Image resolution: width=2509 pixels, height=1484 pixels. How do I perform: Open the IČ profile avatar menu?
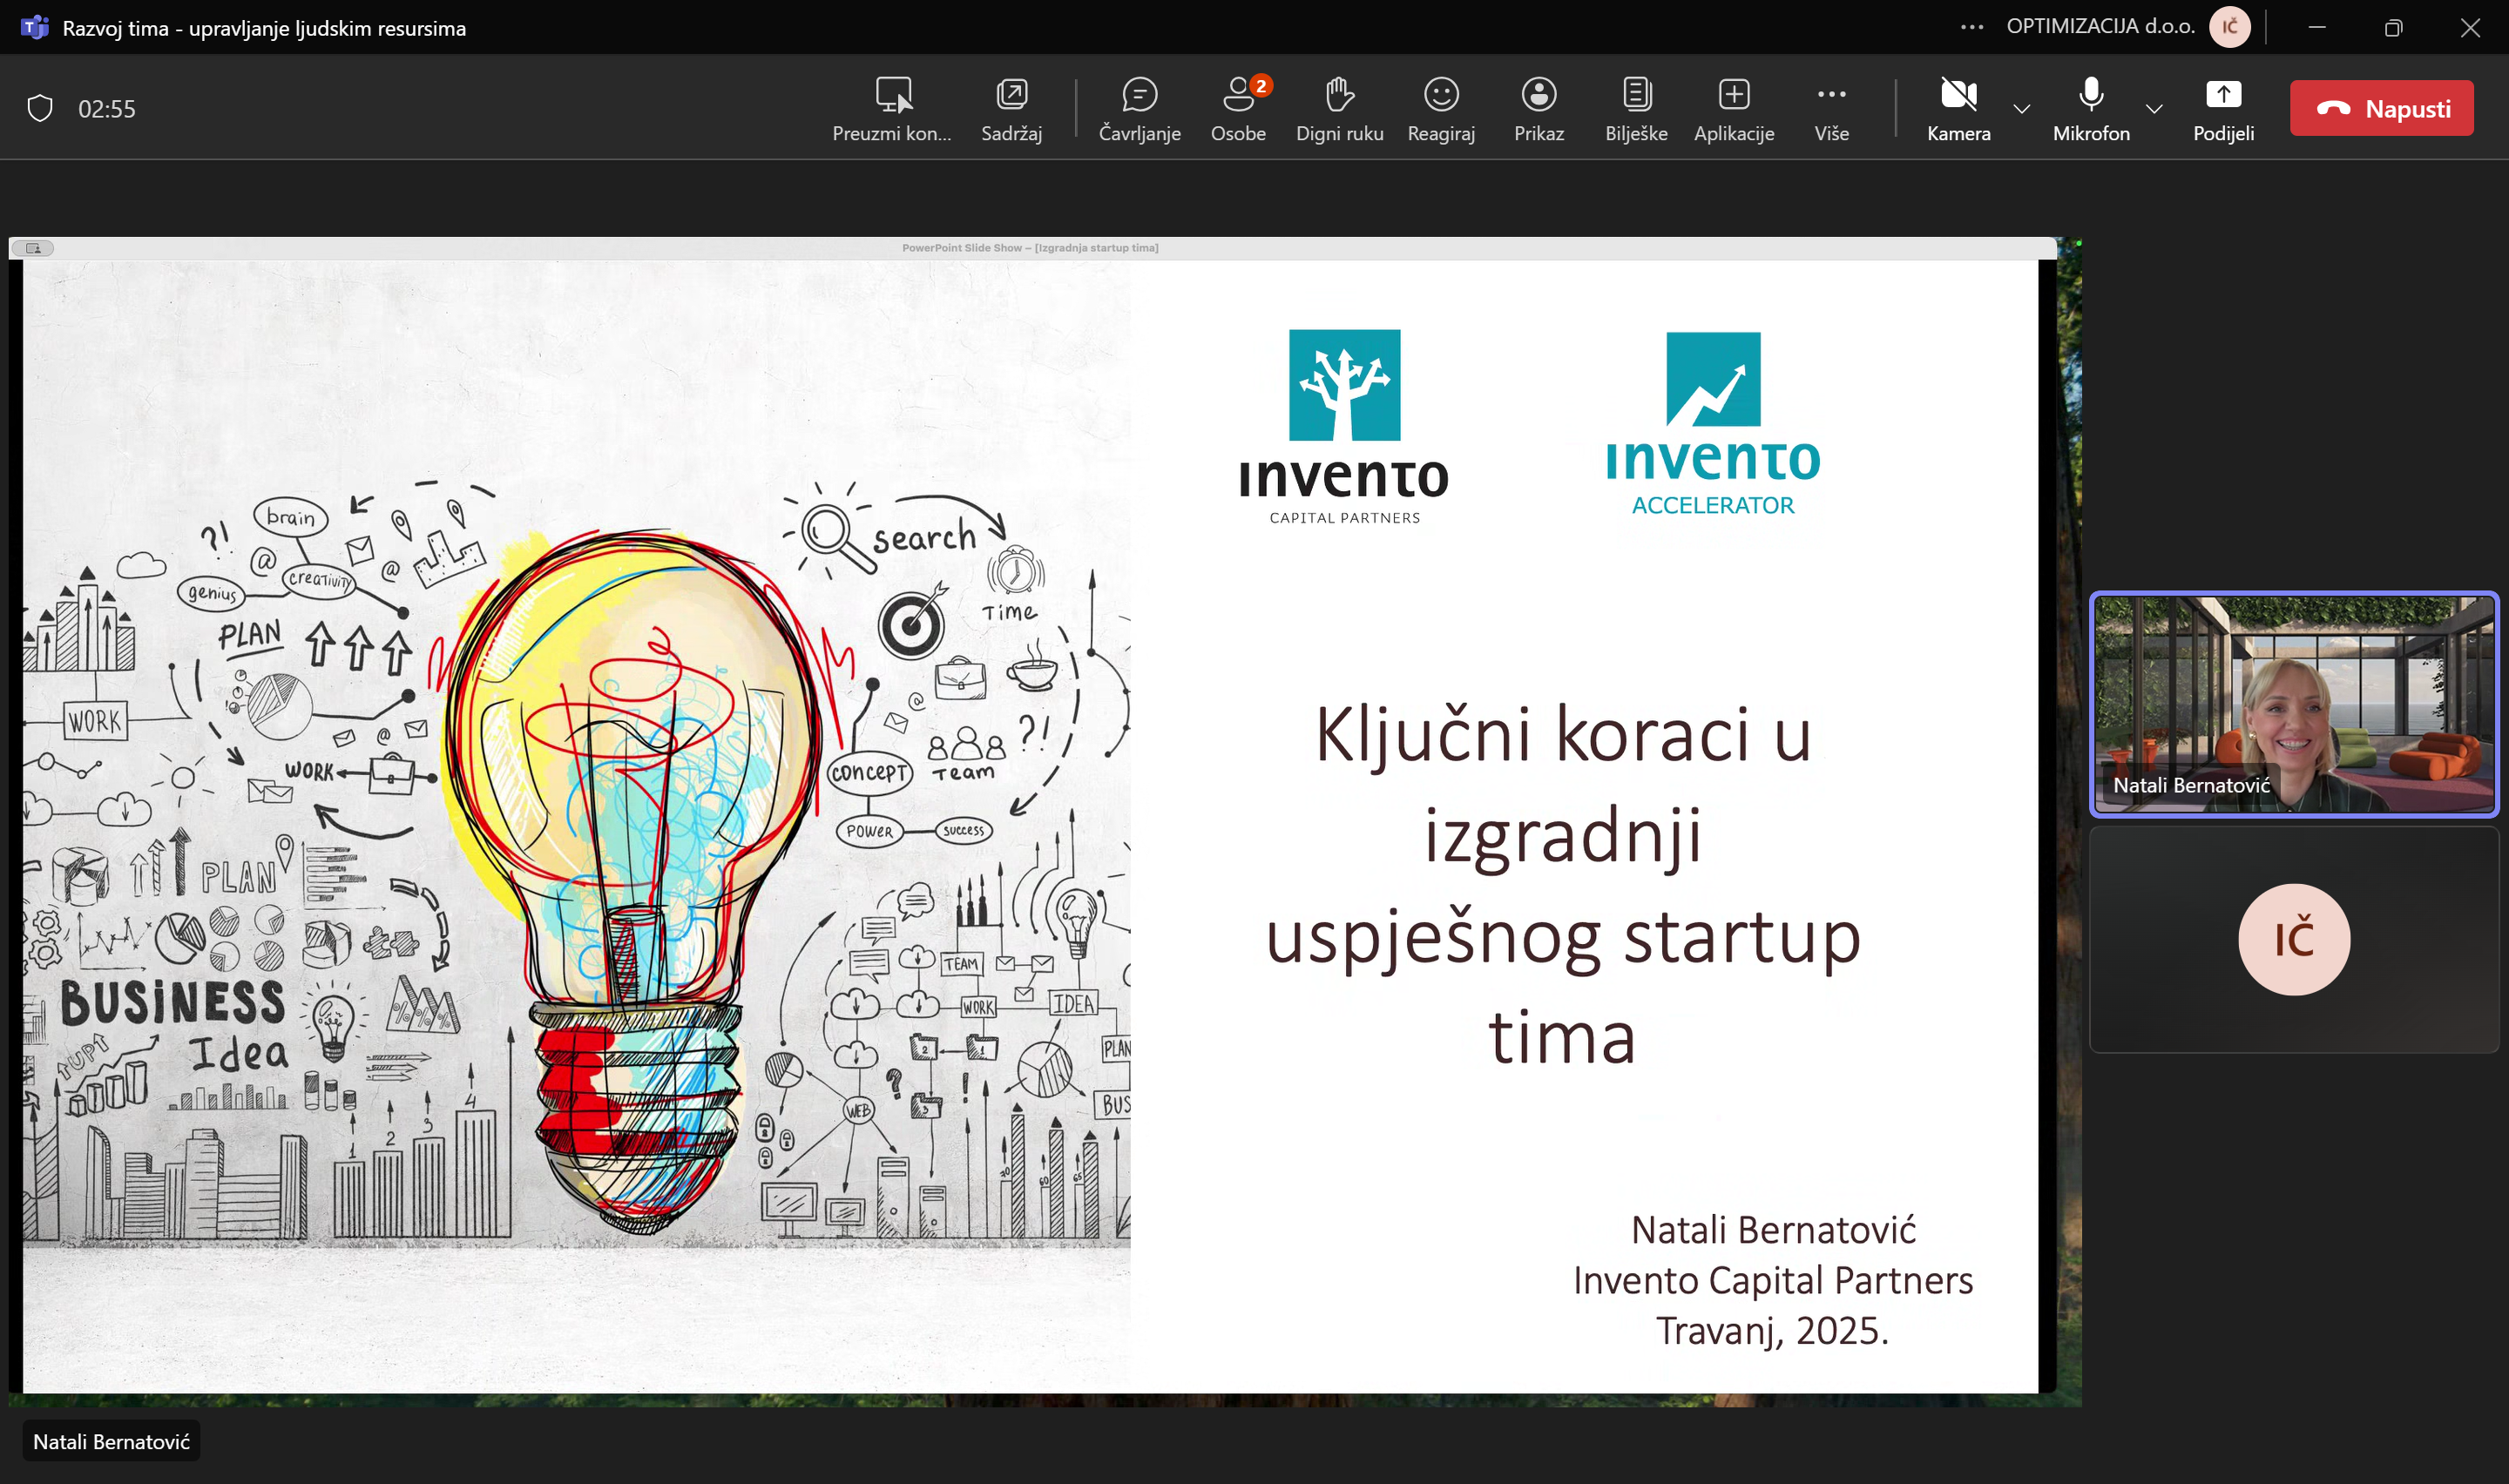(2229, 27)
